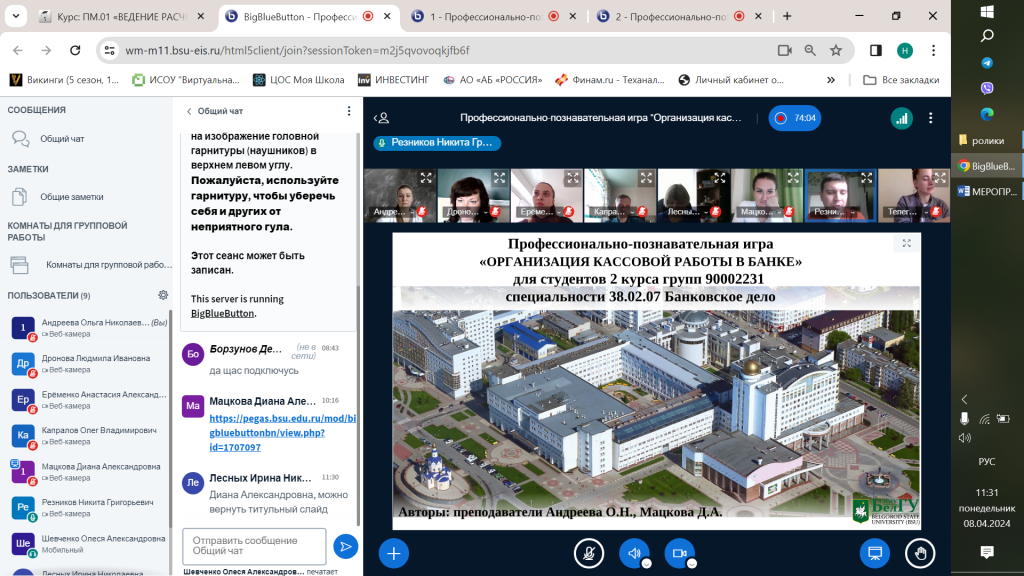
Task: Click the blue plus actions button
Action: [394, 553]
